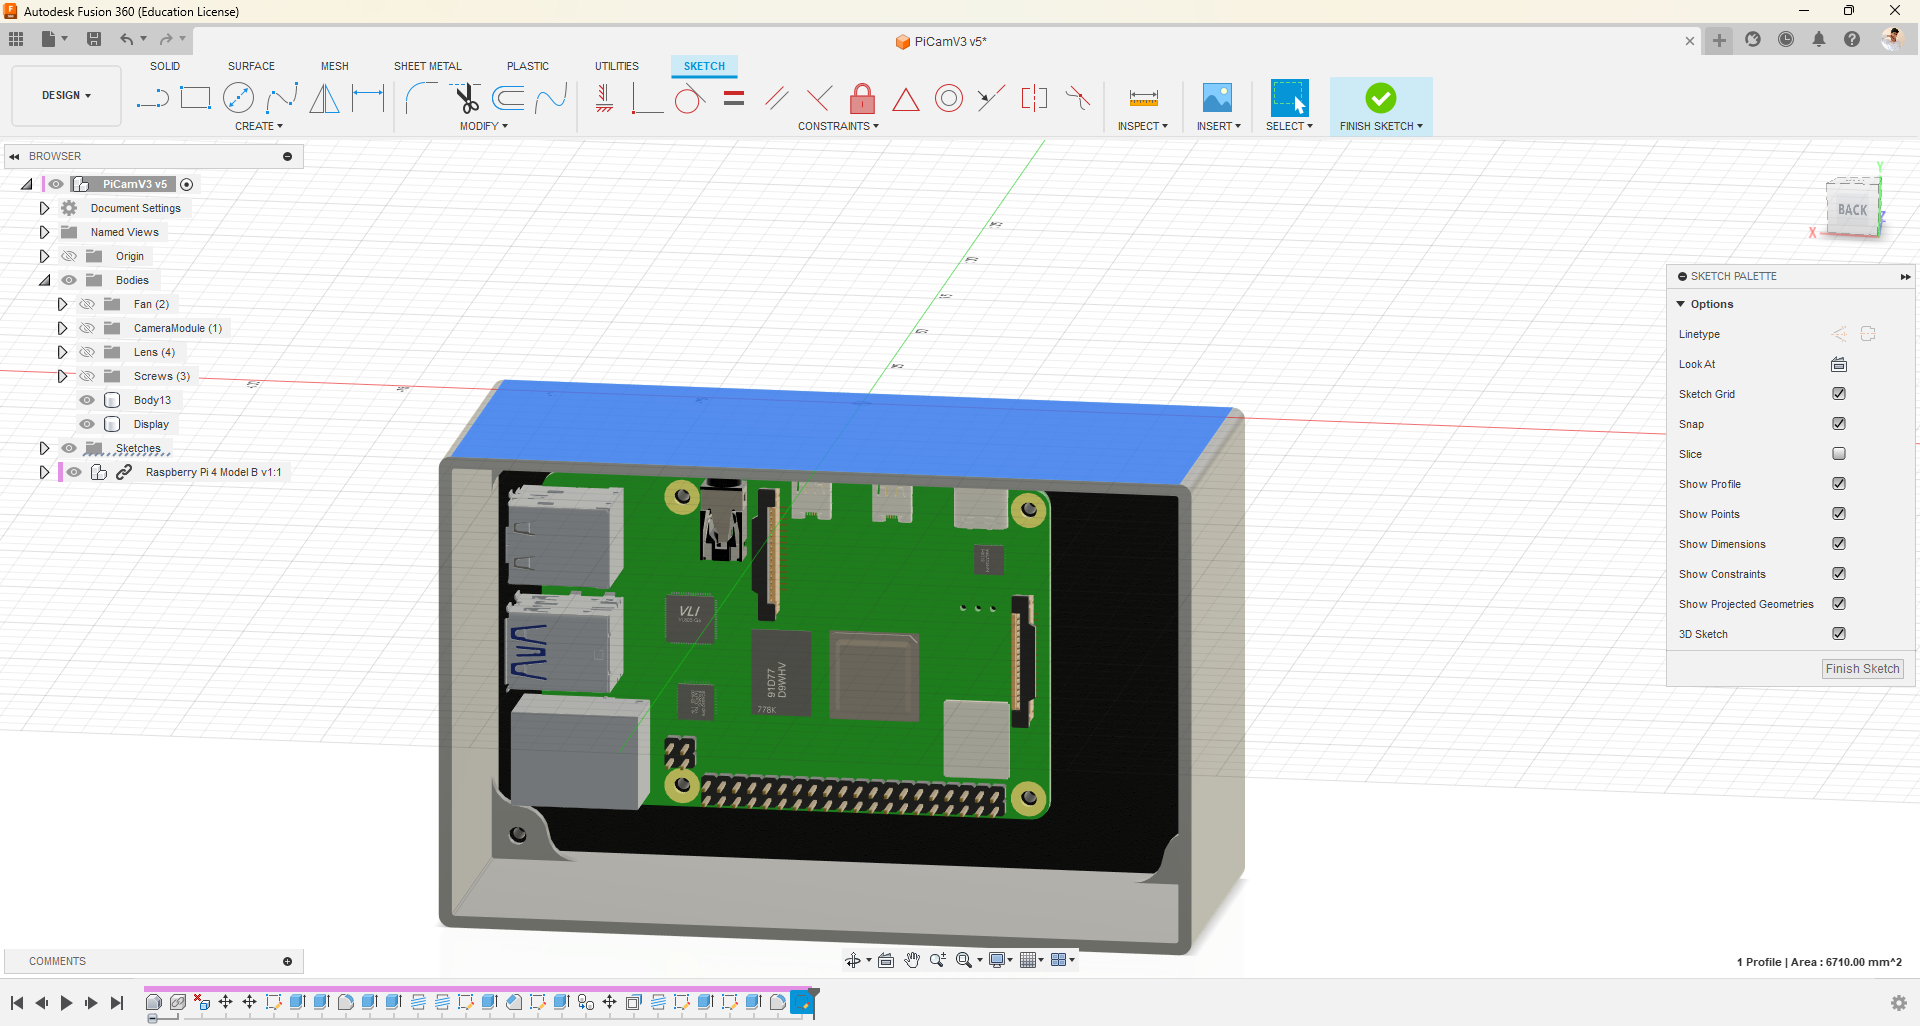
Task: Expand the Named Views node
Action: point(44,232)
